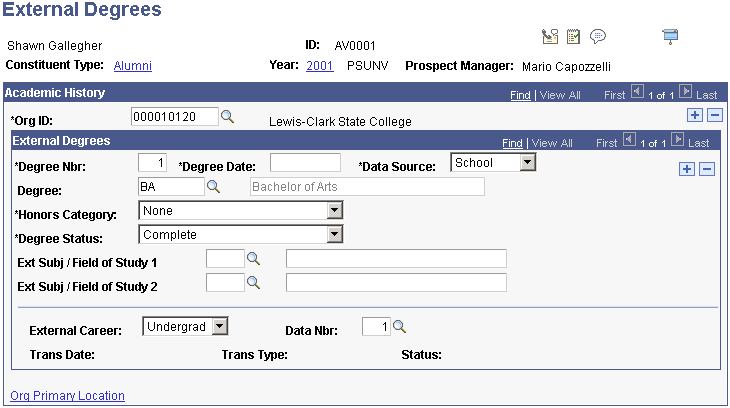Click the Mario Capozzelli prospect manager name

(x=566, y=67)
